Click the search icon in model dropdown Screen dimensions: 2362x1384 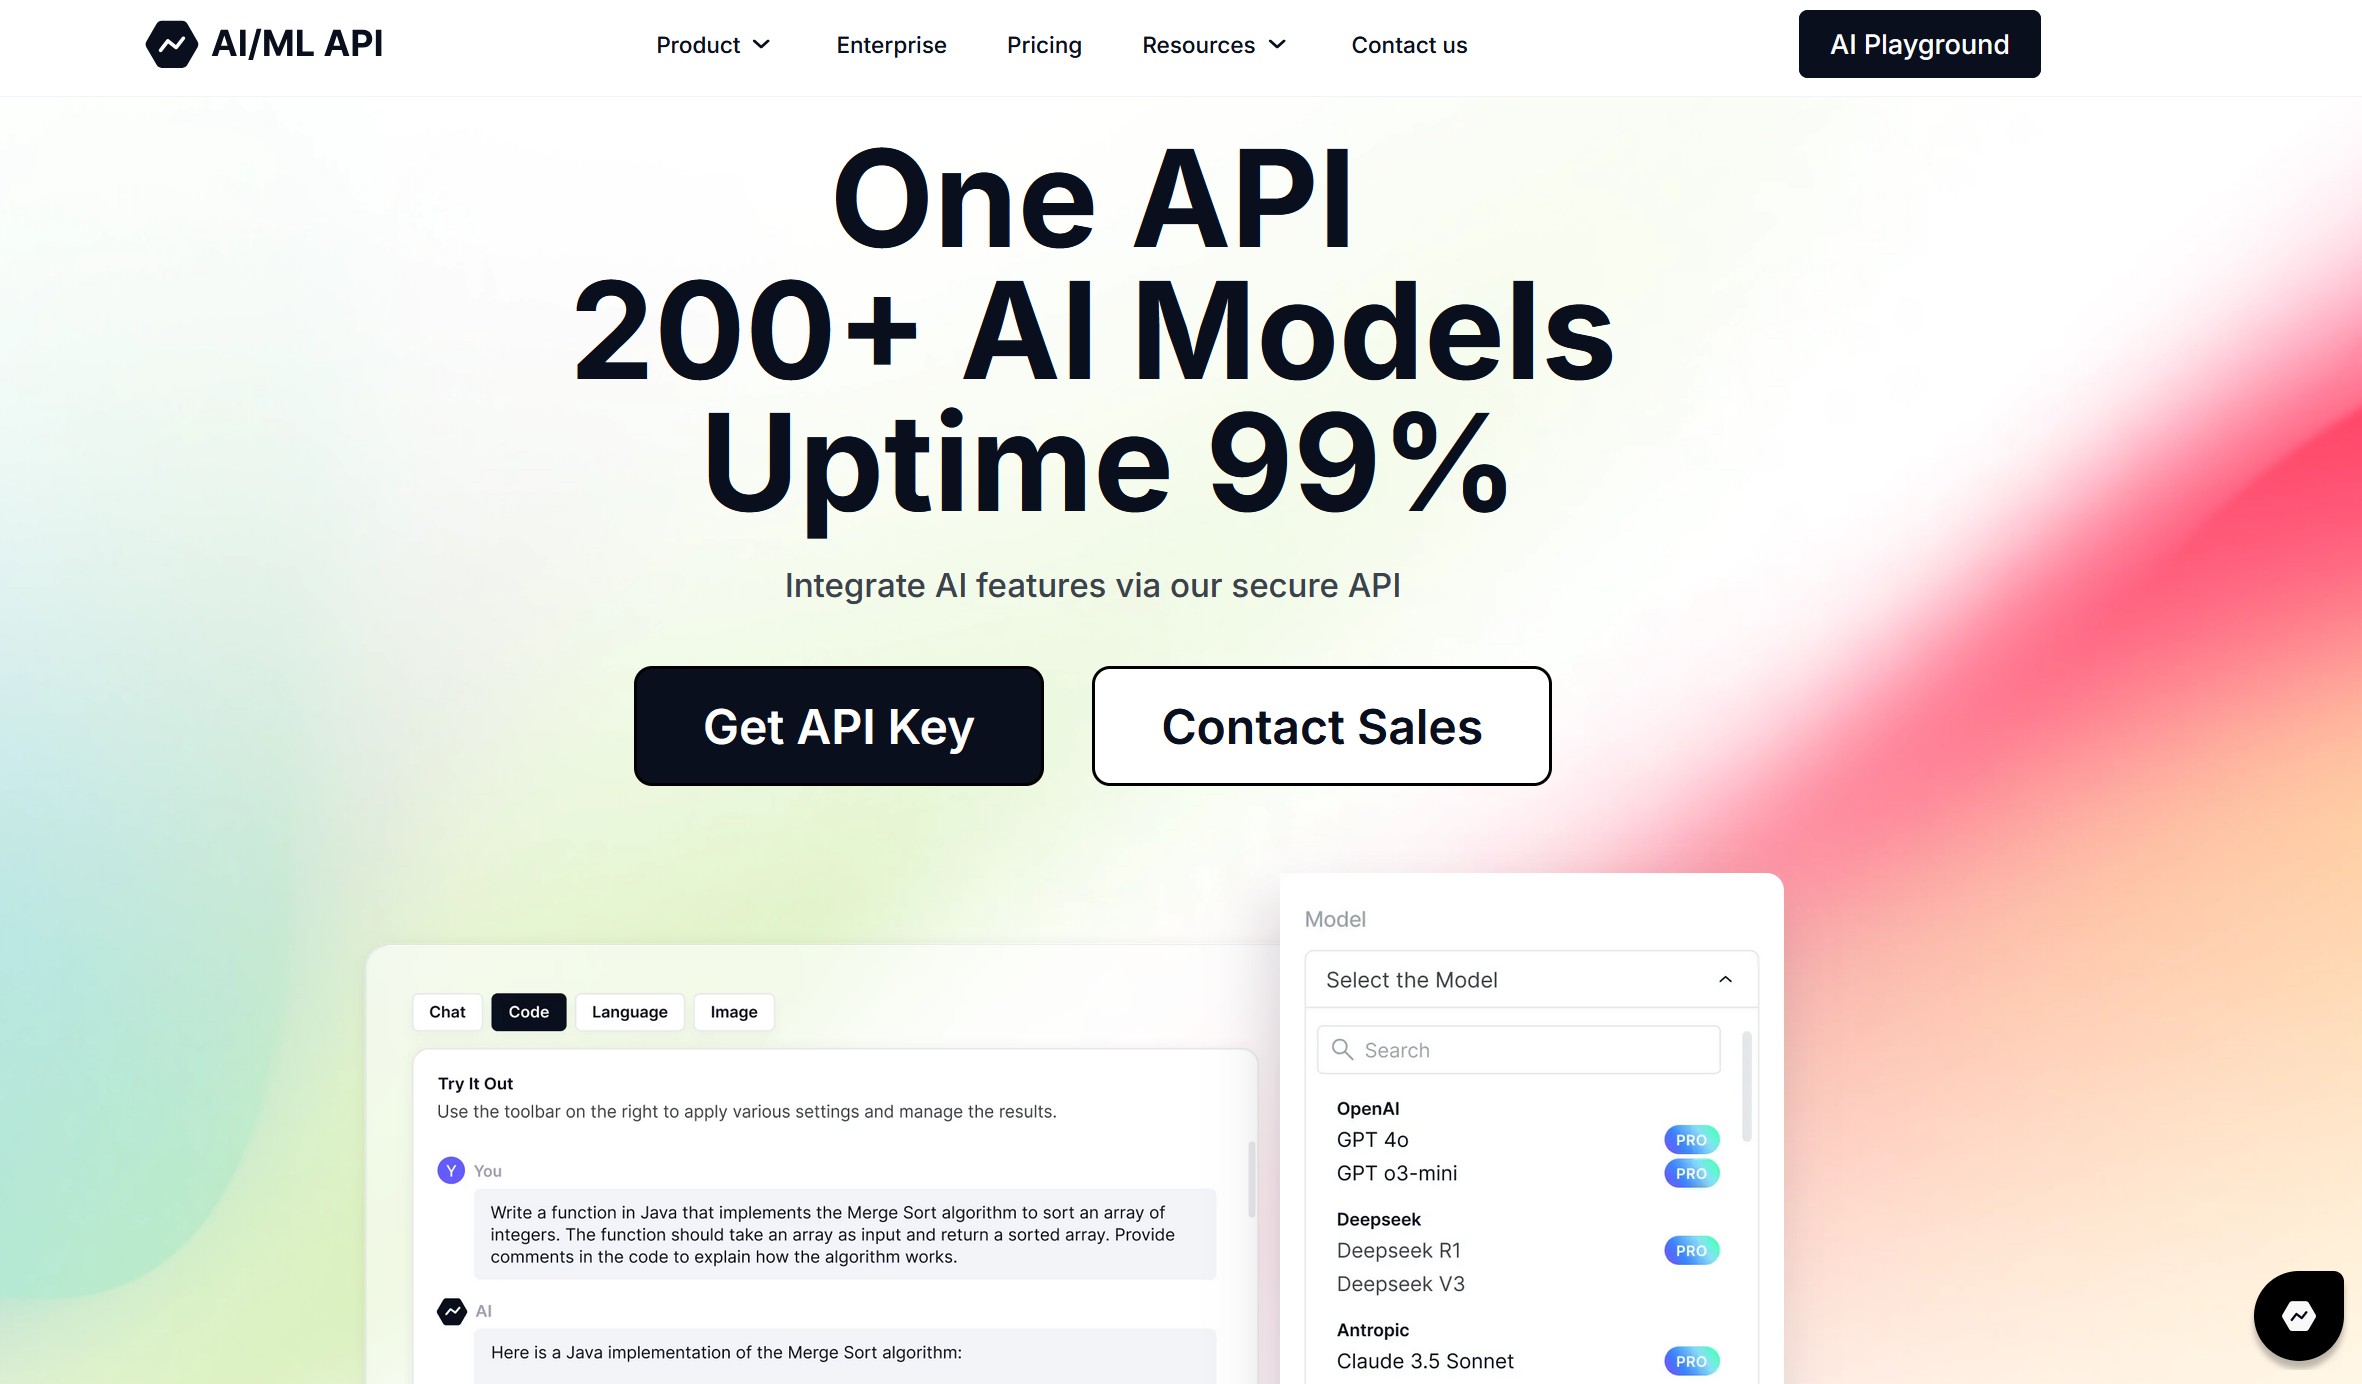pos(1344,1050)
